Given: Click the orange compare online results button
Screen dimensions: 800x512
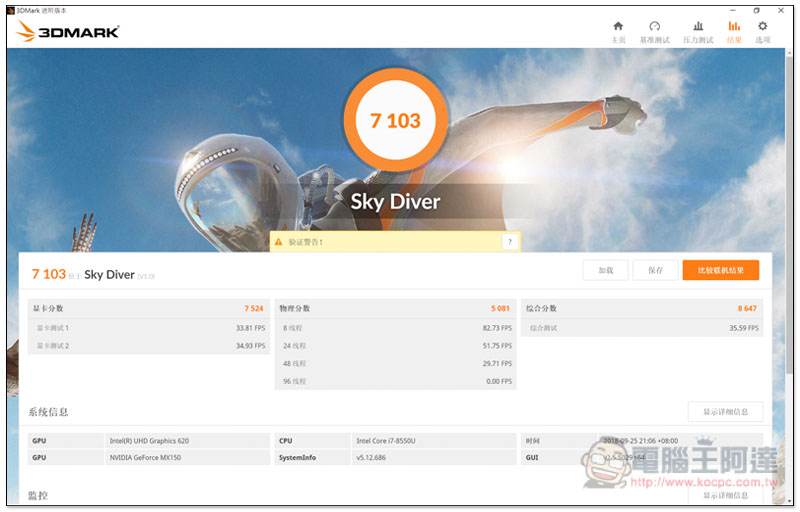Looking at the screenshot, I should (x=720, y=270).
